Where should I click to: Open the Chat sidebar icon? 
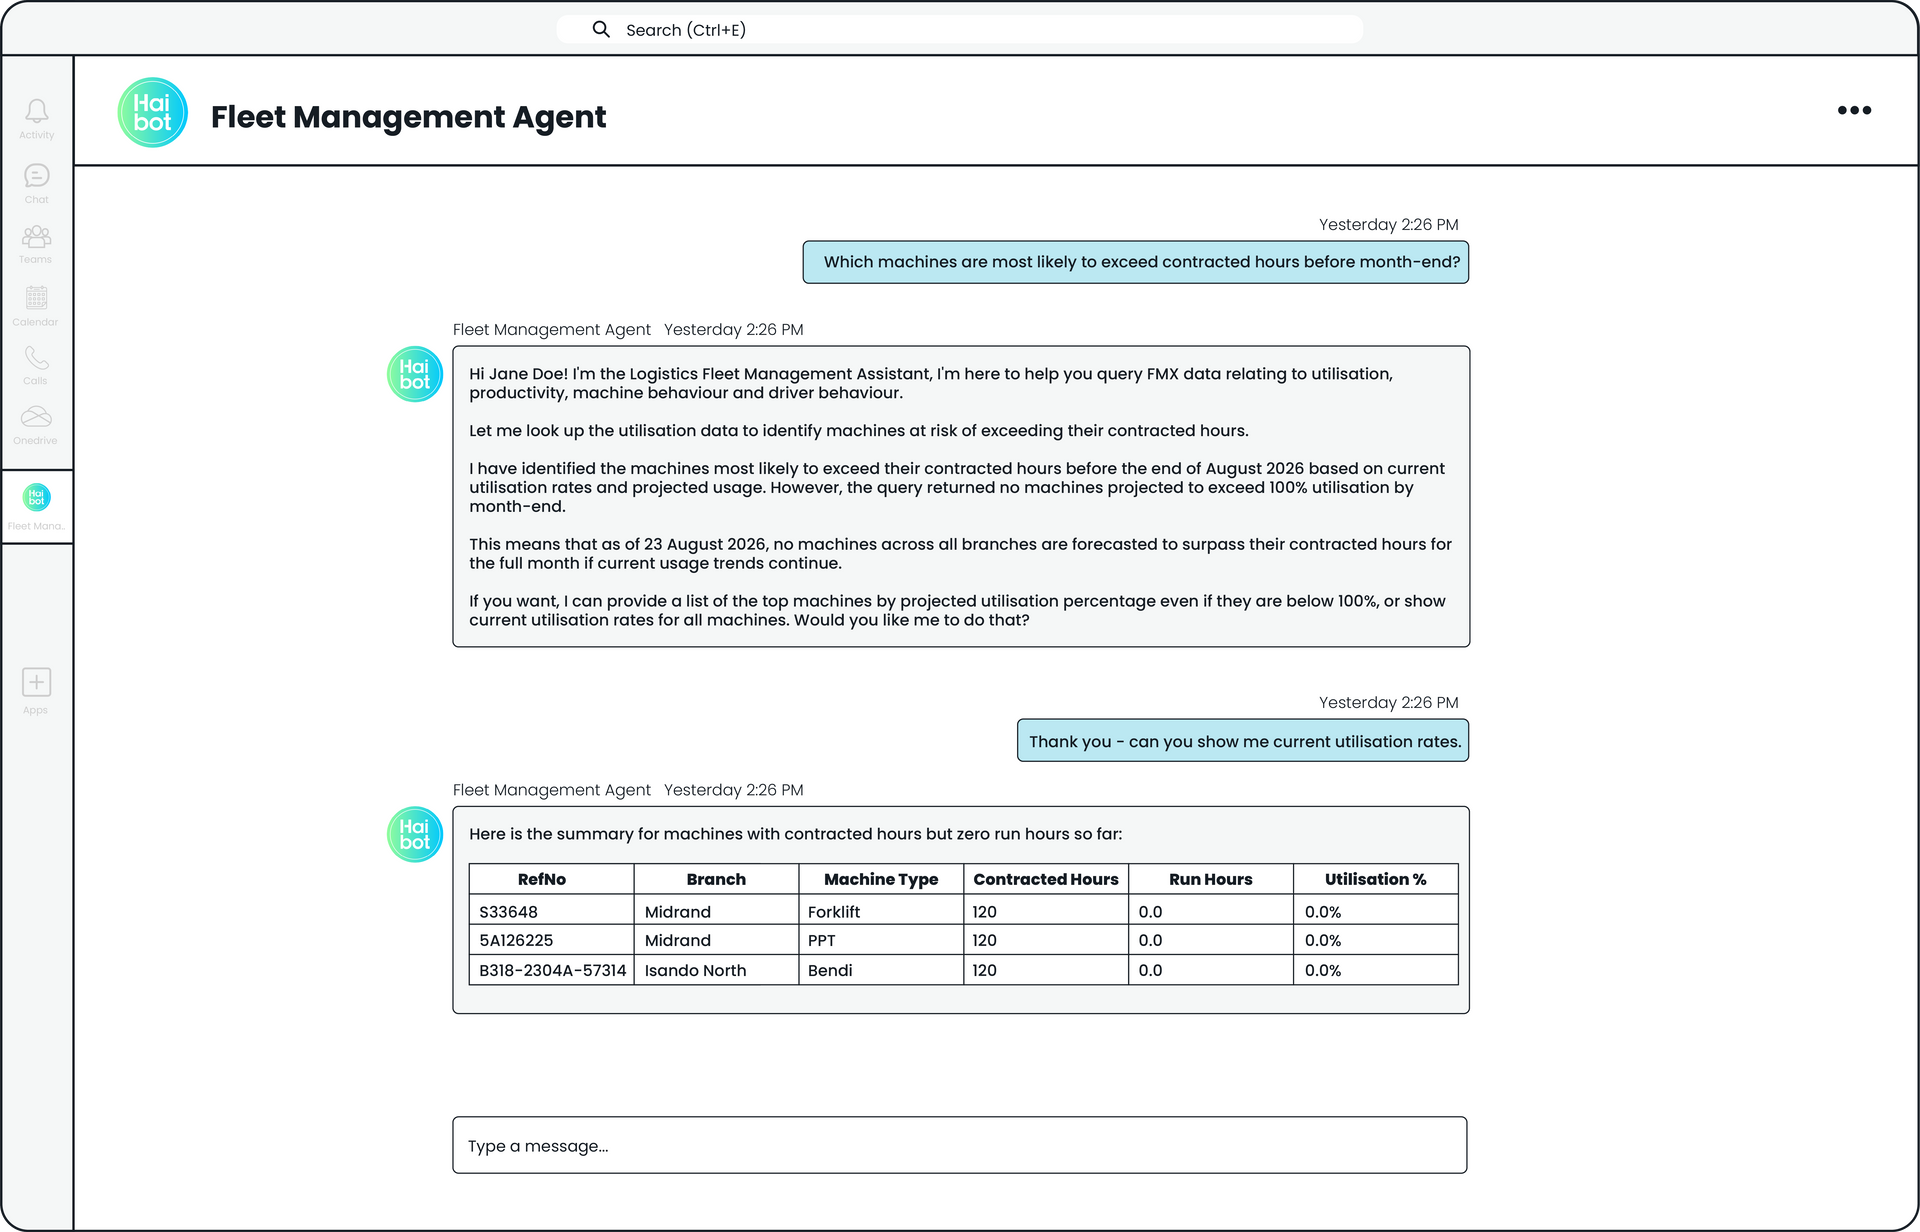tap(37, 183)
